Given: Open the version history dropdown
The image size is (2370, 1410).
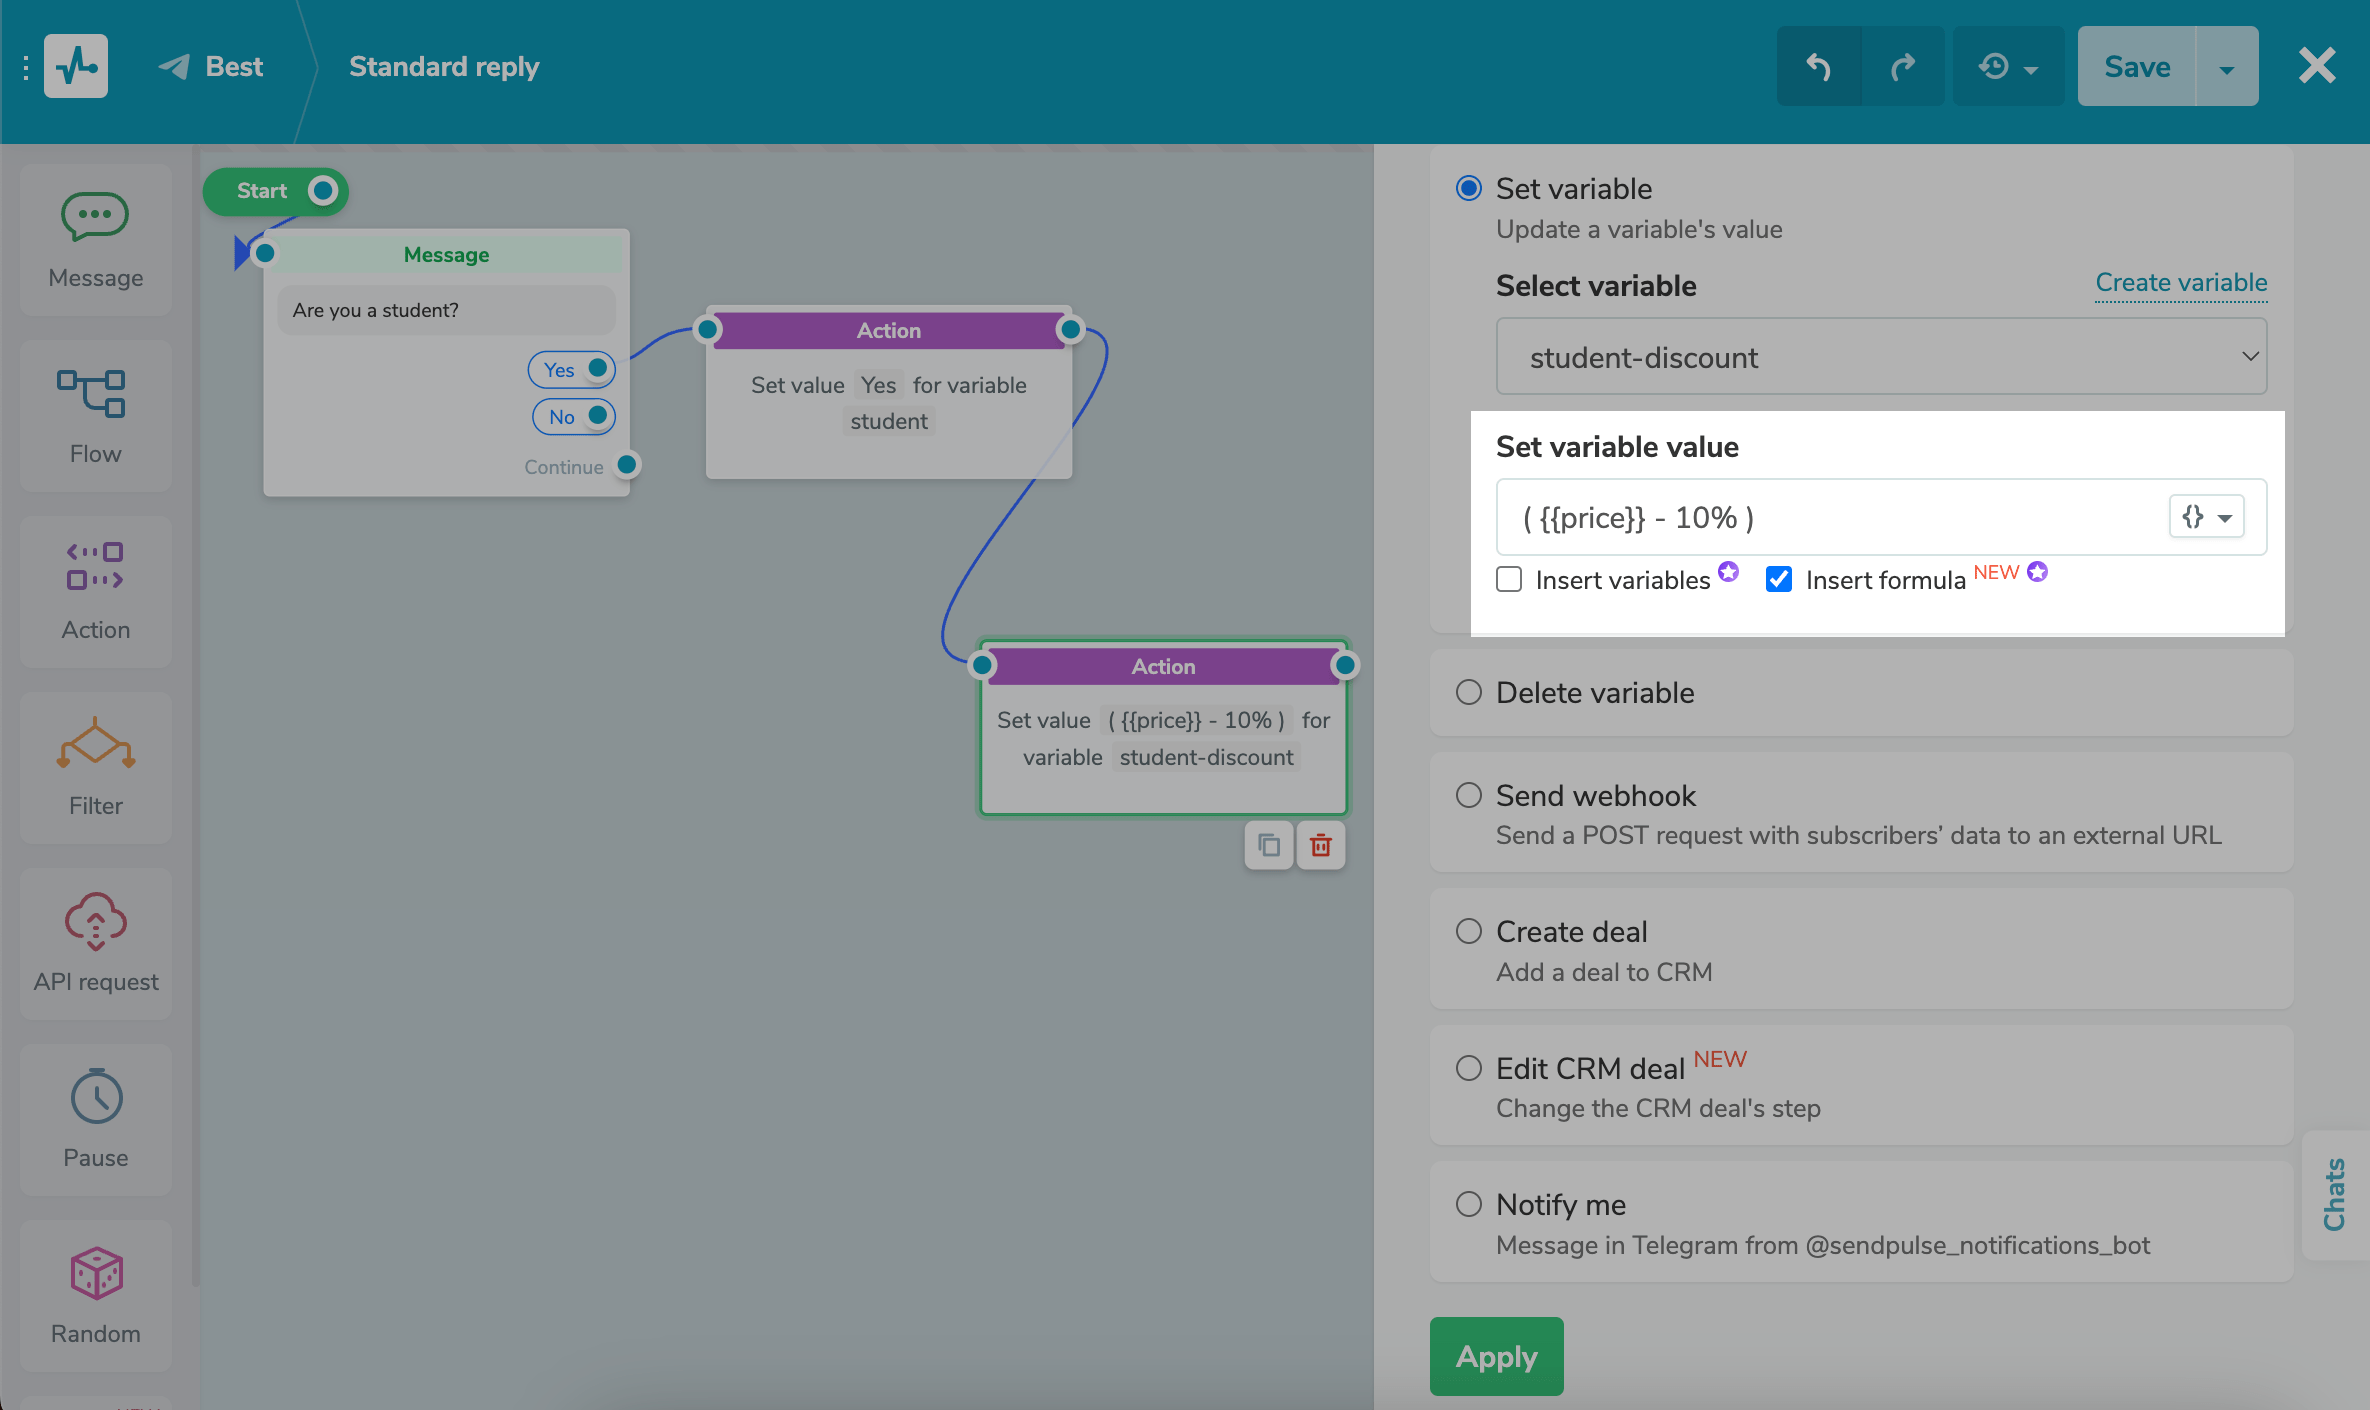Looking at the screenshot, I should (2008, 67).
